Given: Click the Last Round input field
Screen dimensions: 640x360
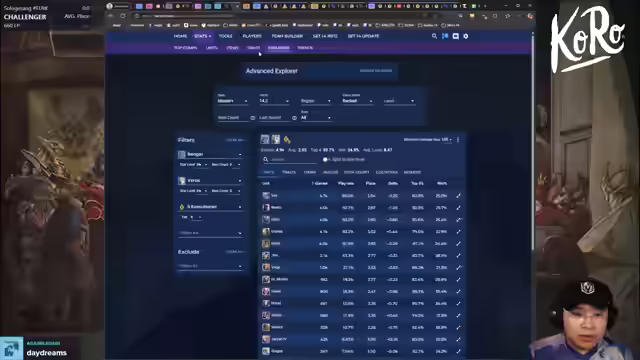Looking at the screenshot, I should 274,118.
